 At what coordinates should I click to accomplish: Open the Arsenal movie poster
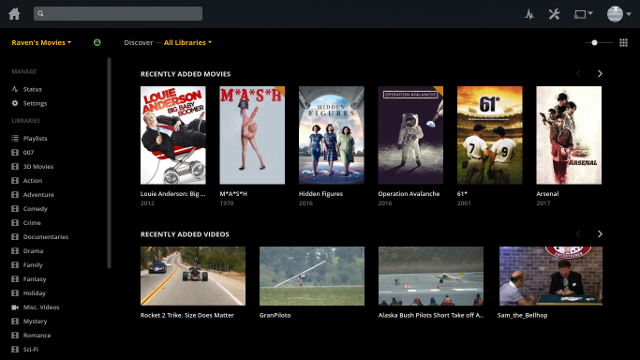click(569, 135)
